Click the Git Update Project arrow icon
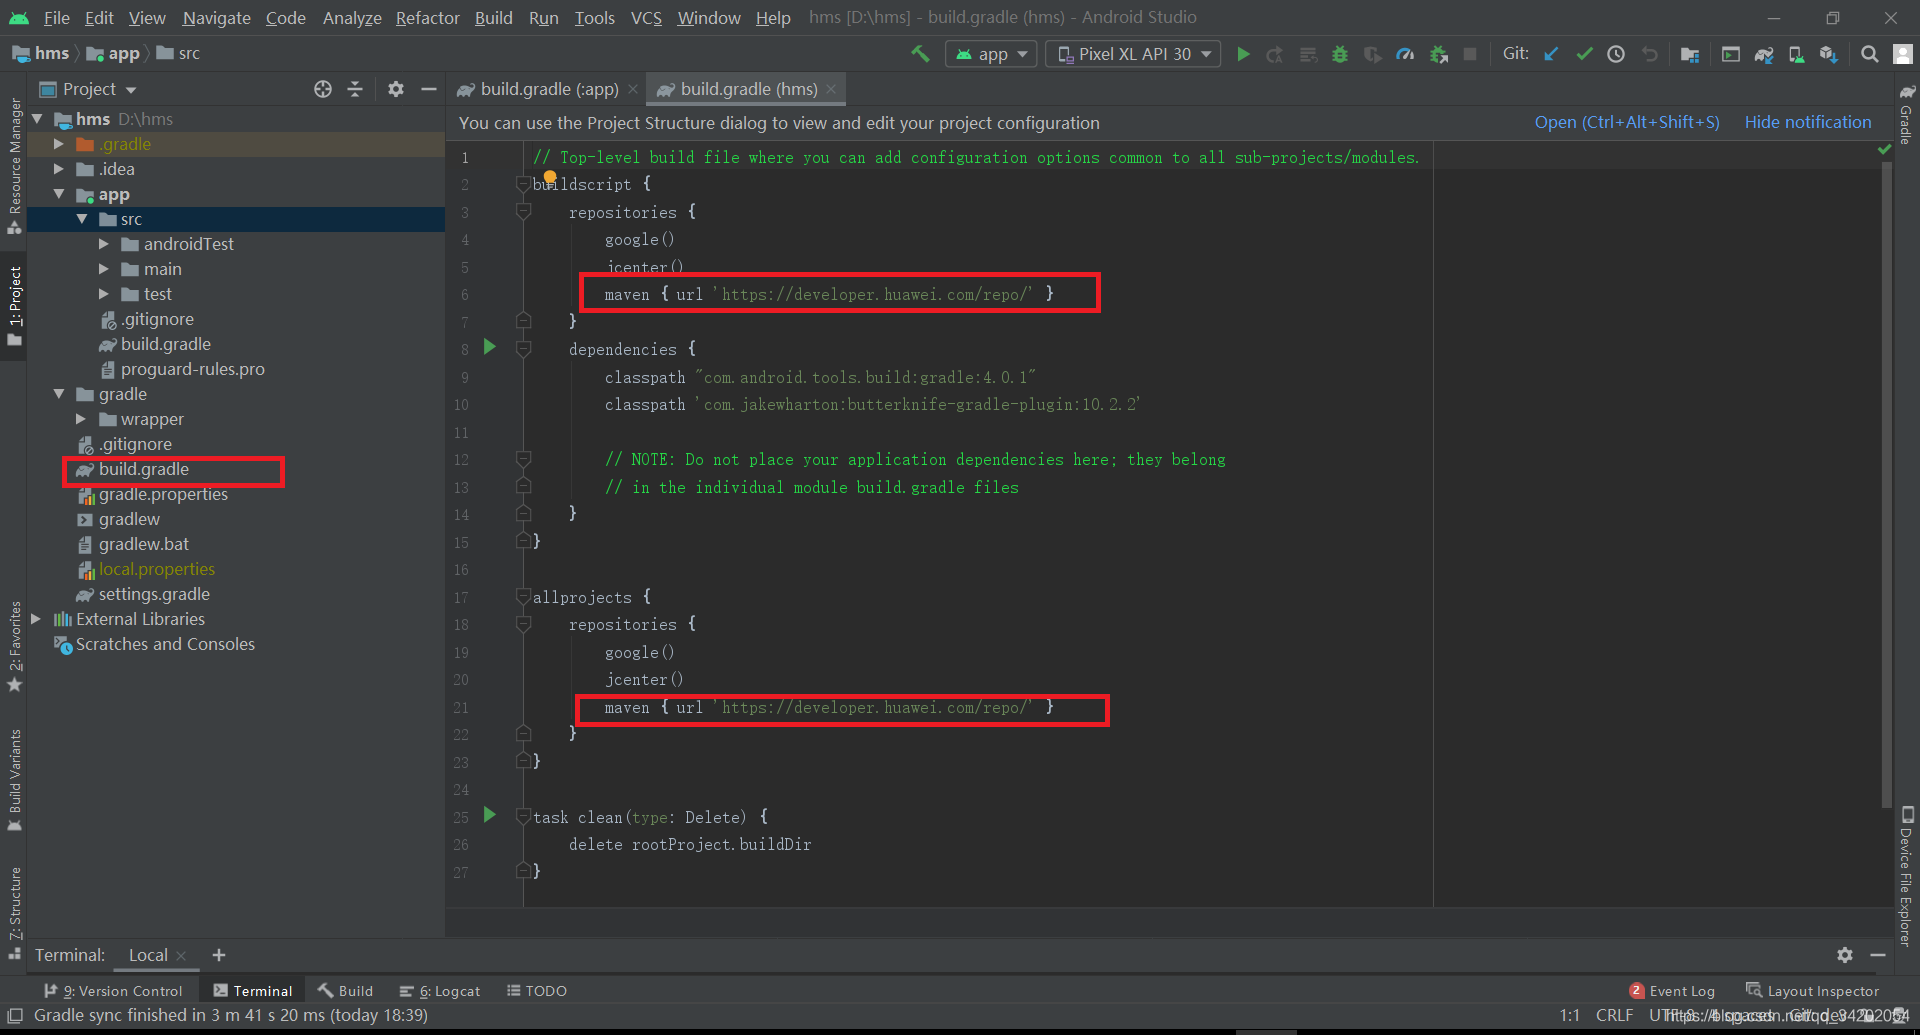The width and height of the screenshot is (1920, 1035). [x=1551, y=54]
